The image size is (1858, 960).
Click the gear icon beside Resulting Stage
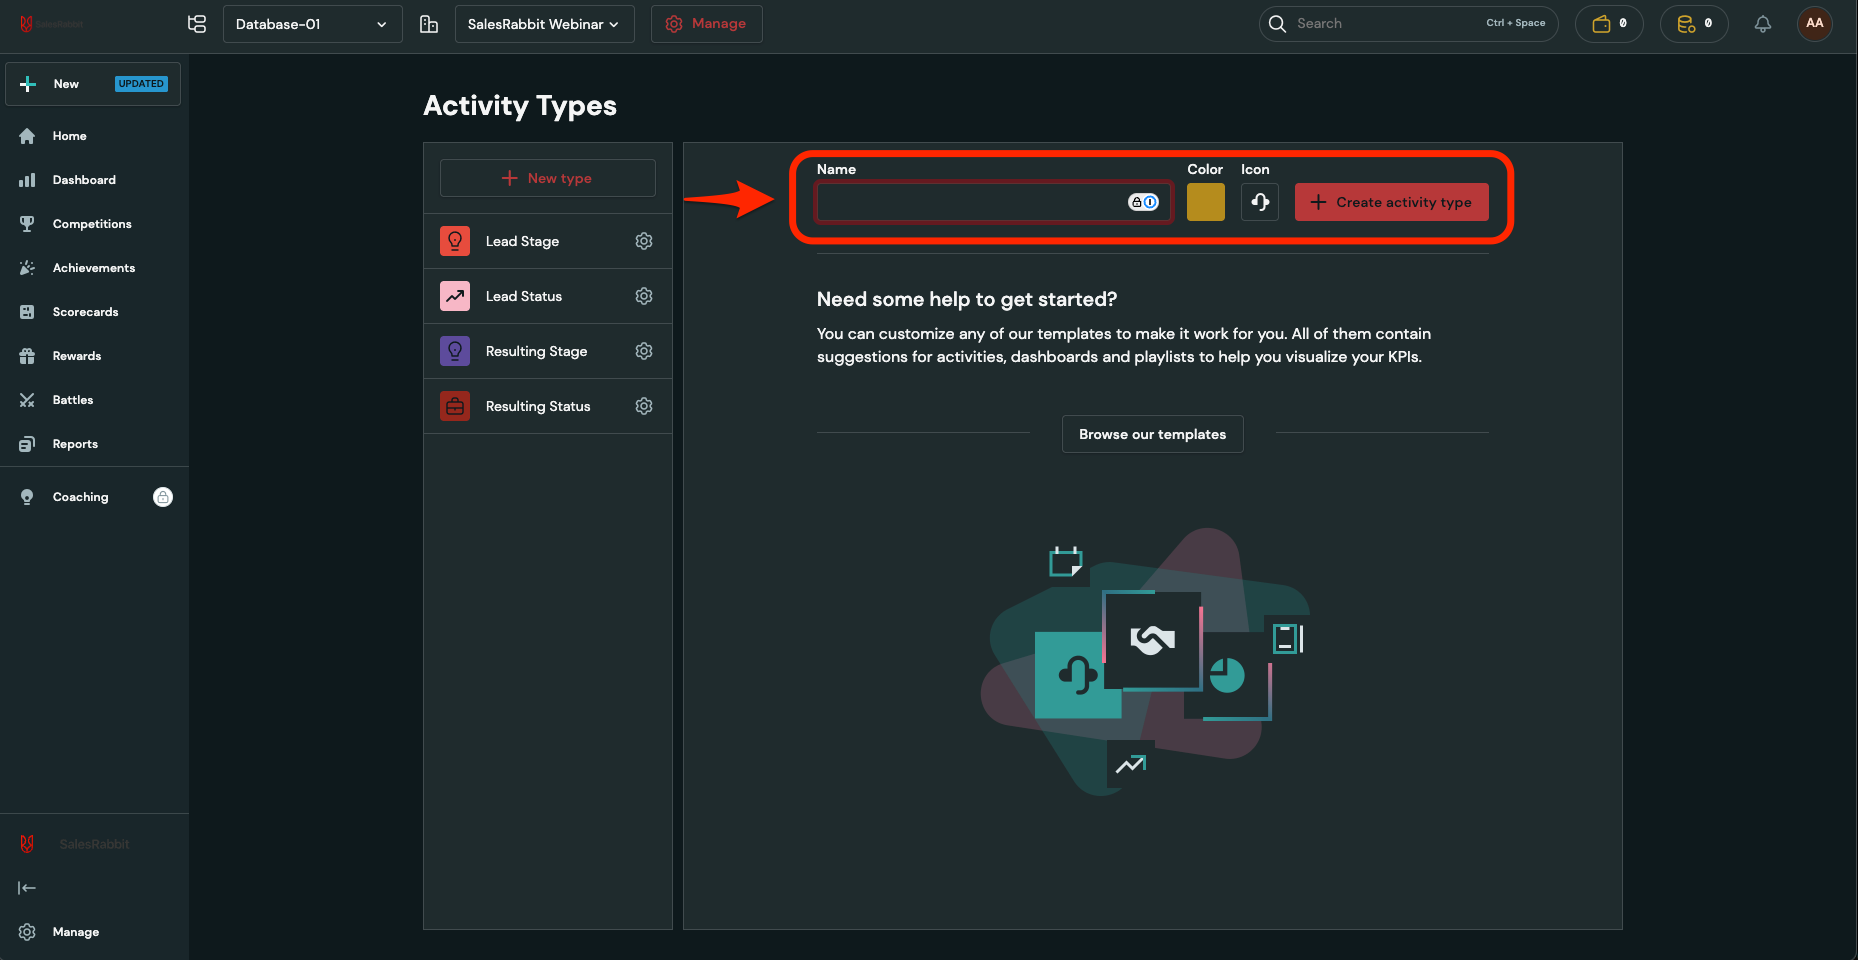click(x=644, y=351)
